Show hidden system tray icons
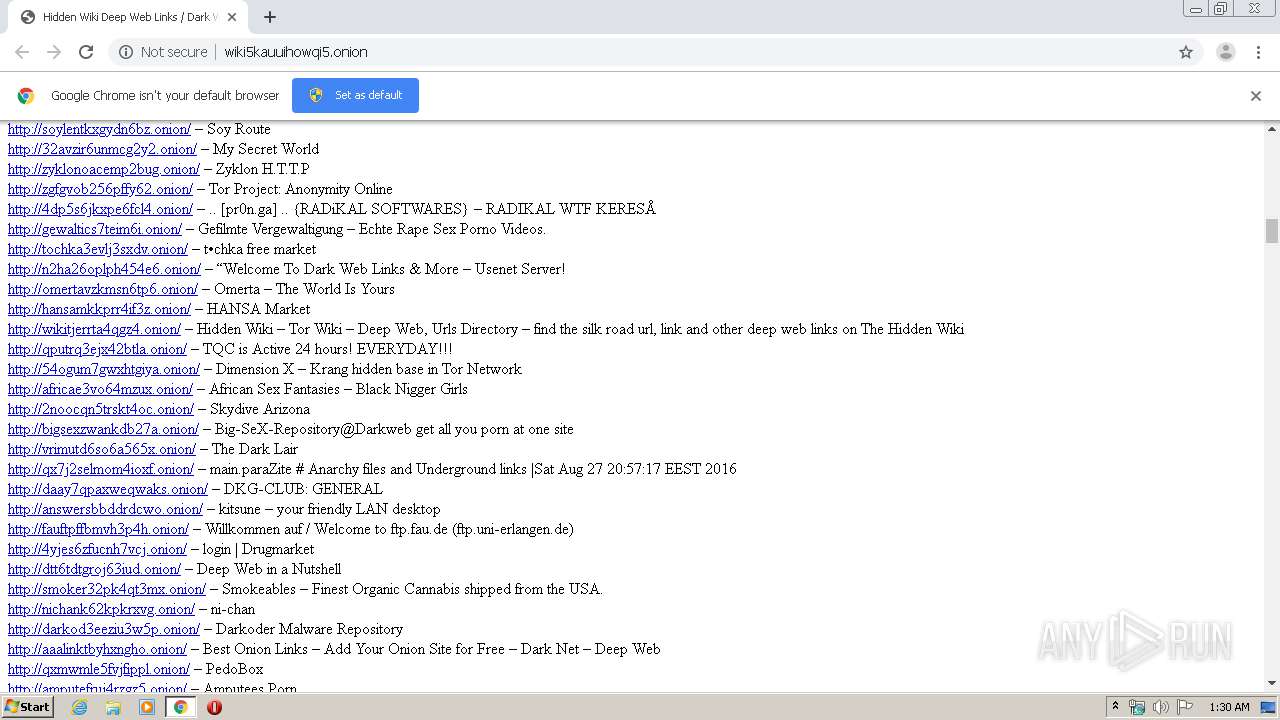 click(x=1115, y=707)
